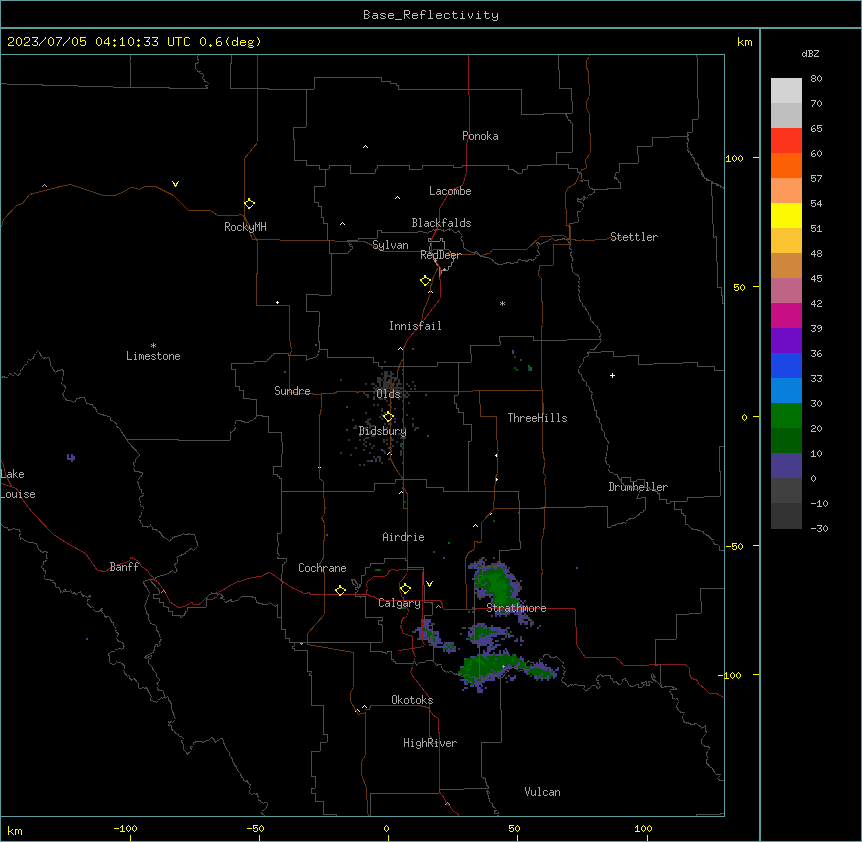Click the 0 tick on the right km axis
Image resolution: width=862 pixels, height=842 pixels.
[744, 417]
